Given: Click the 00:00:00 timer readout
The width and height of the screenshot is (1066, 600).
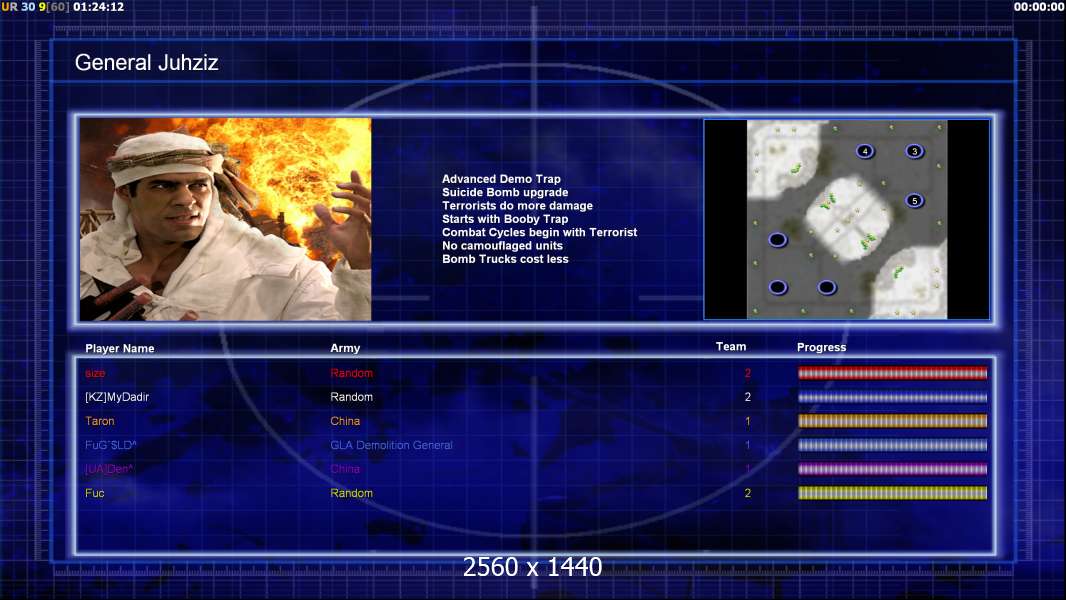Looking at the screenshot, I should pyautogui.click(x=1039, y=7).
